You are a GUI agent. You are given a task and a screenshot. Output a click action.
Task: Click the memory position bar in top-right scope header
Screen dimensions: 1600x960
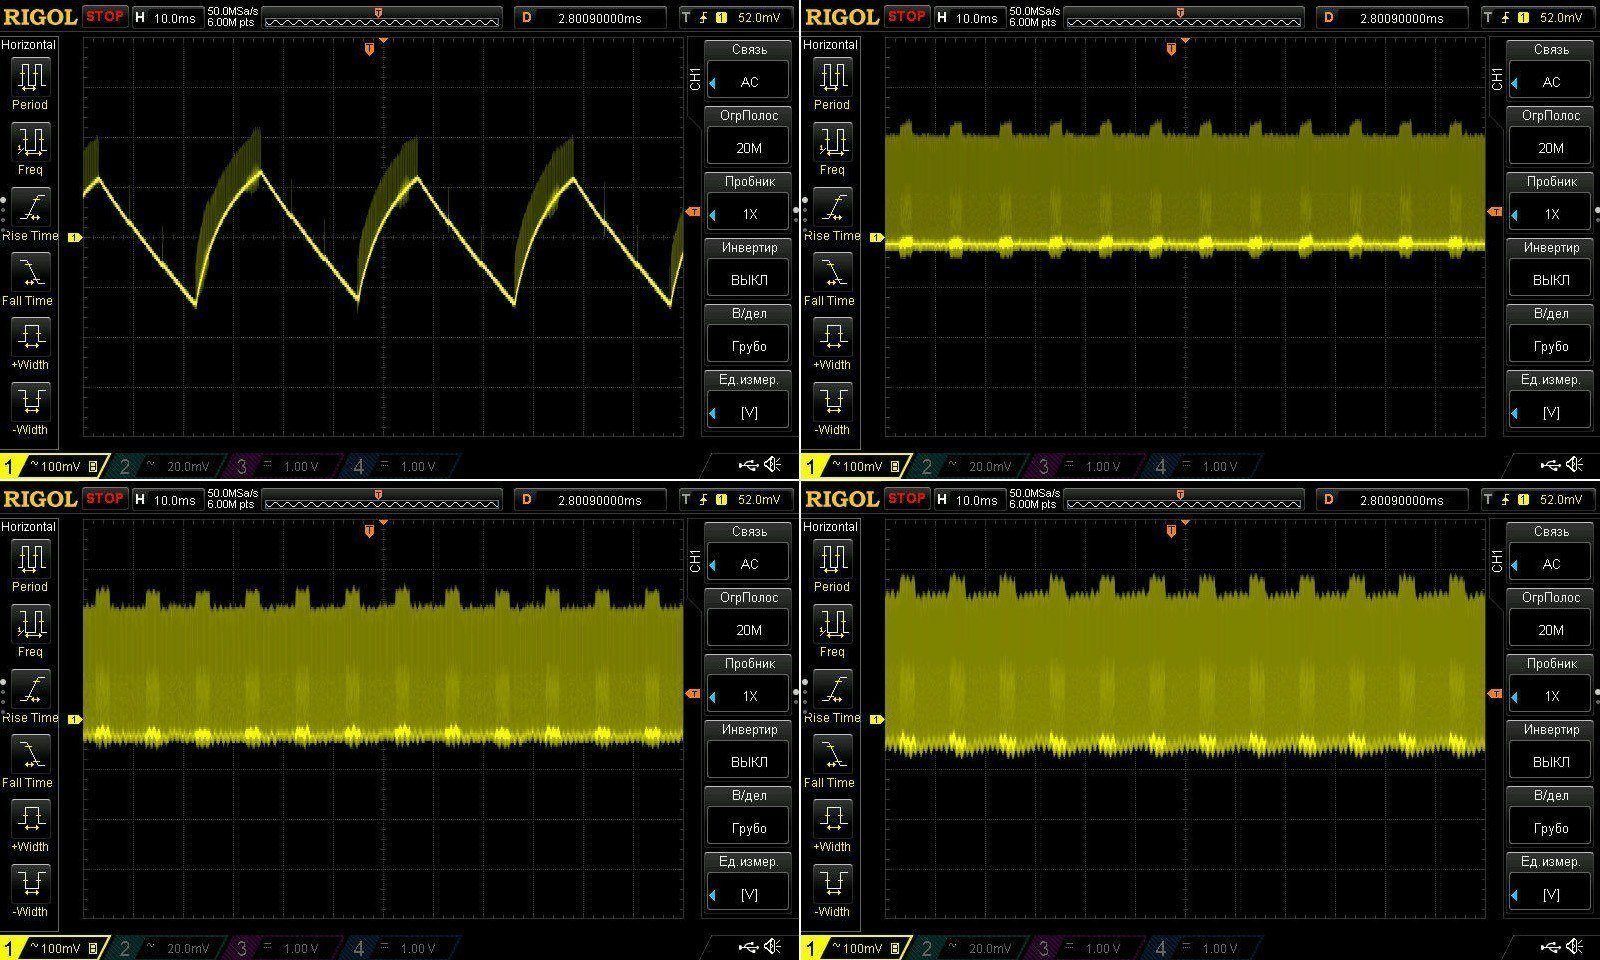(1183, 18)
